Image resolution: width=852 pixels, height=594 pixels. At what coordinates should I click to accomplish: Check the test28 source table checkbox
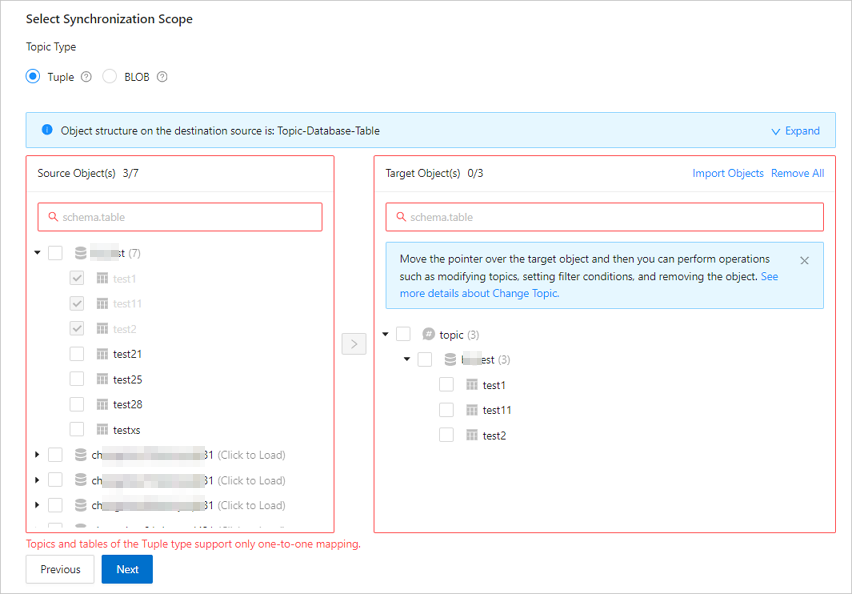point(77,404)
